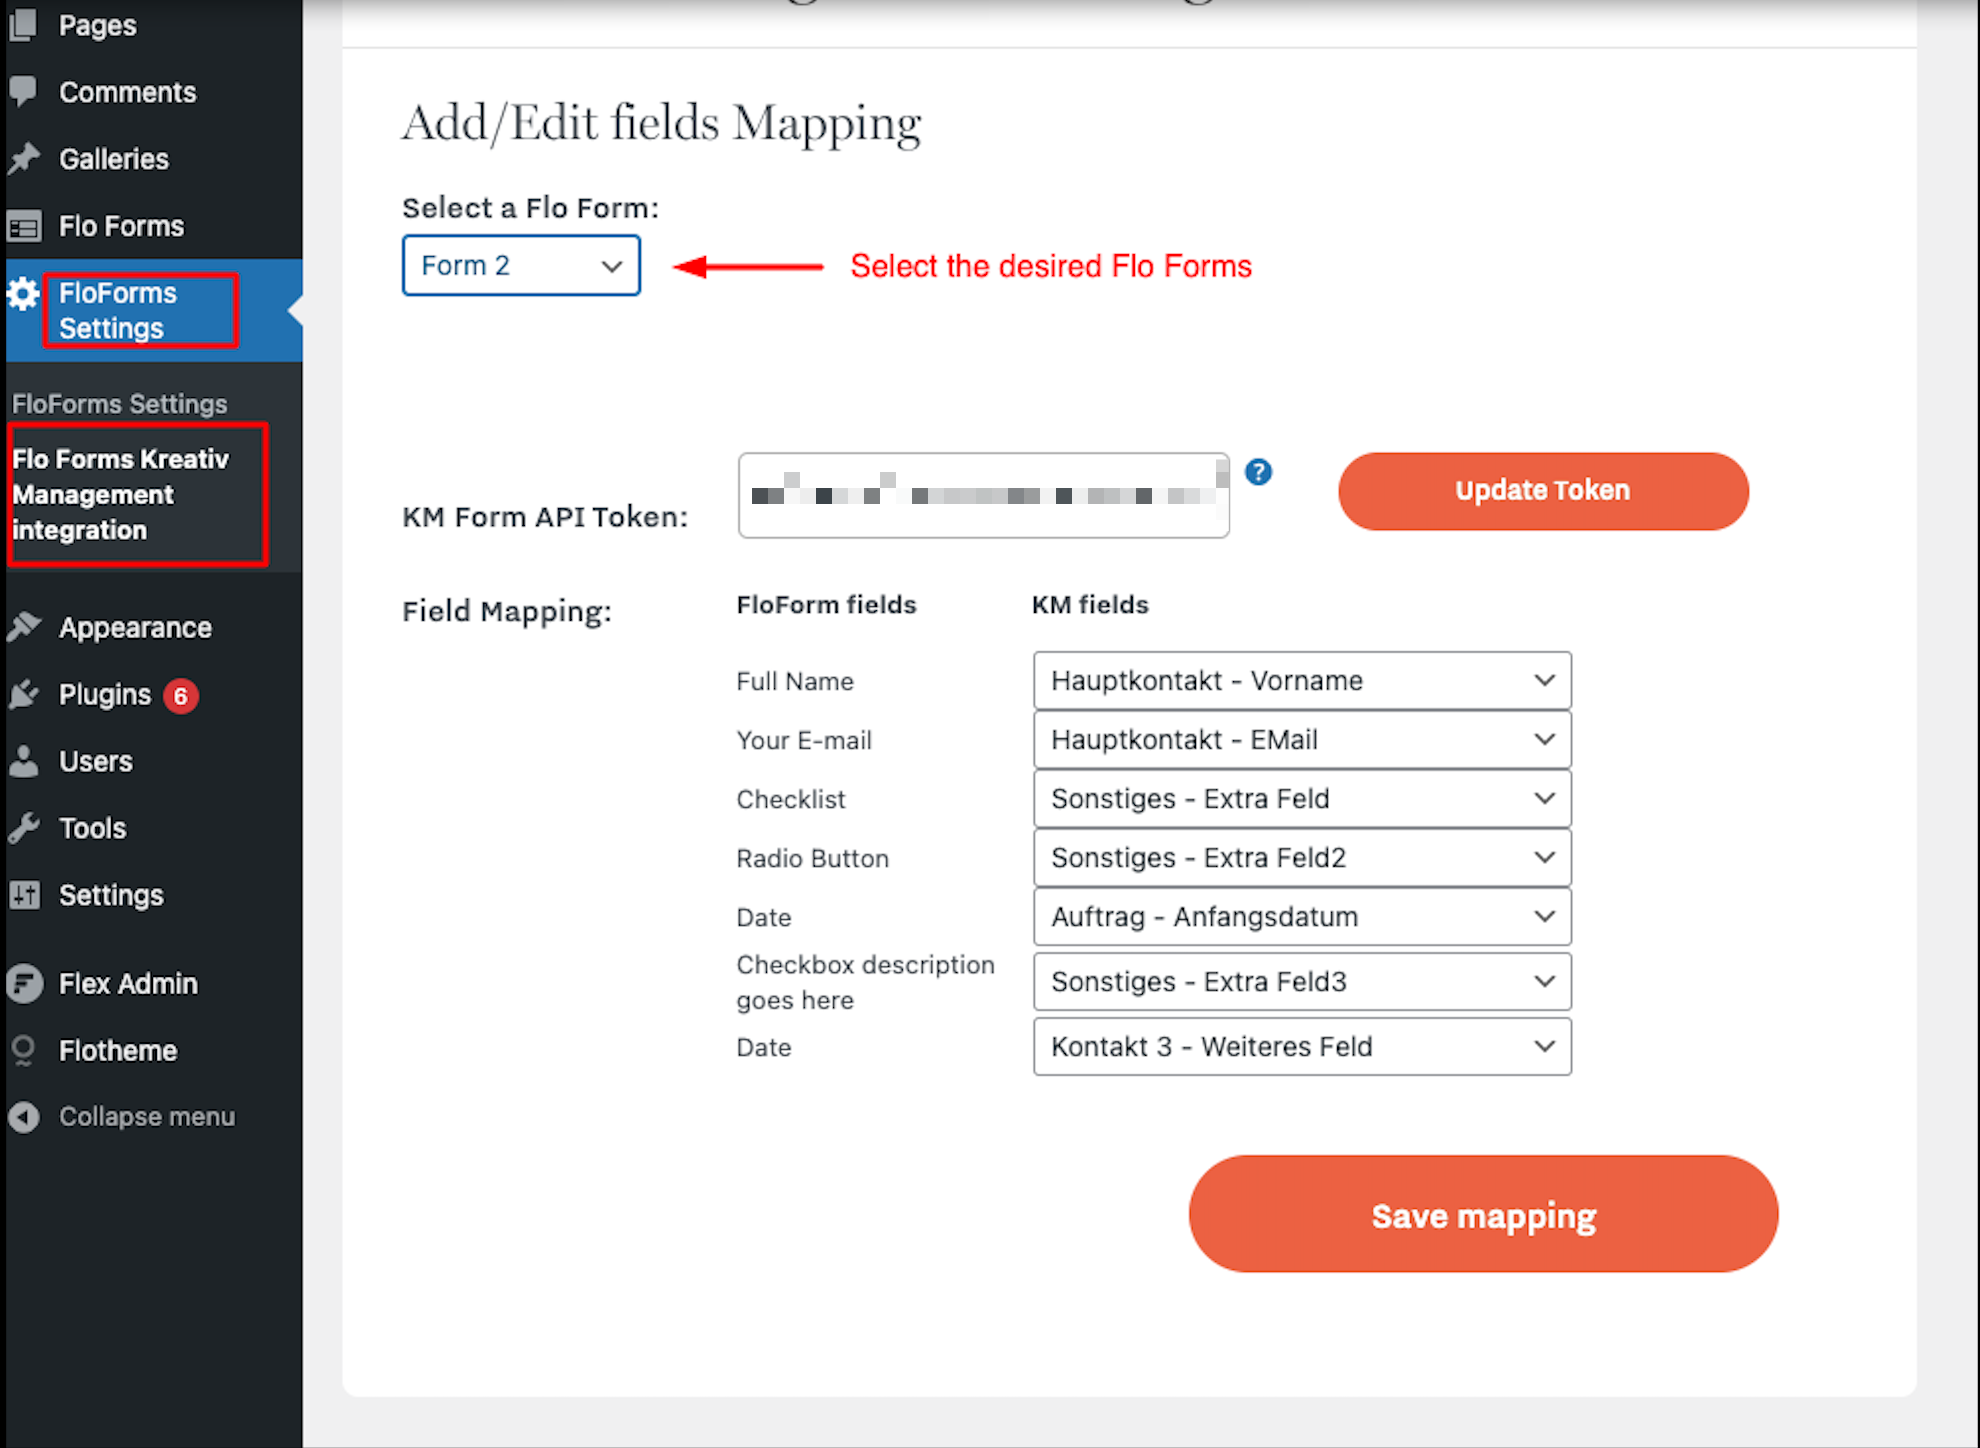Open the Your E-mail mapping dropdown
Image resolution: width=1980 pixels, height=1448 pixels.
[1301, 740]
